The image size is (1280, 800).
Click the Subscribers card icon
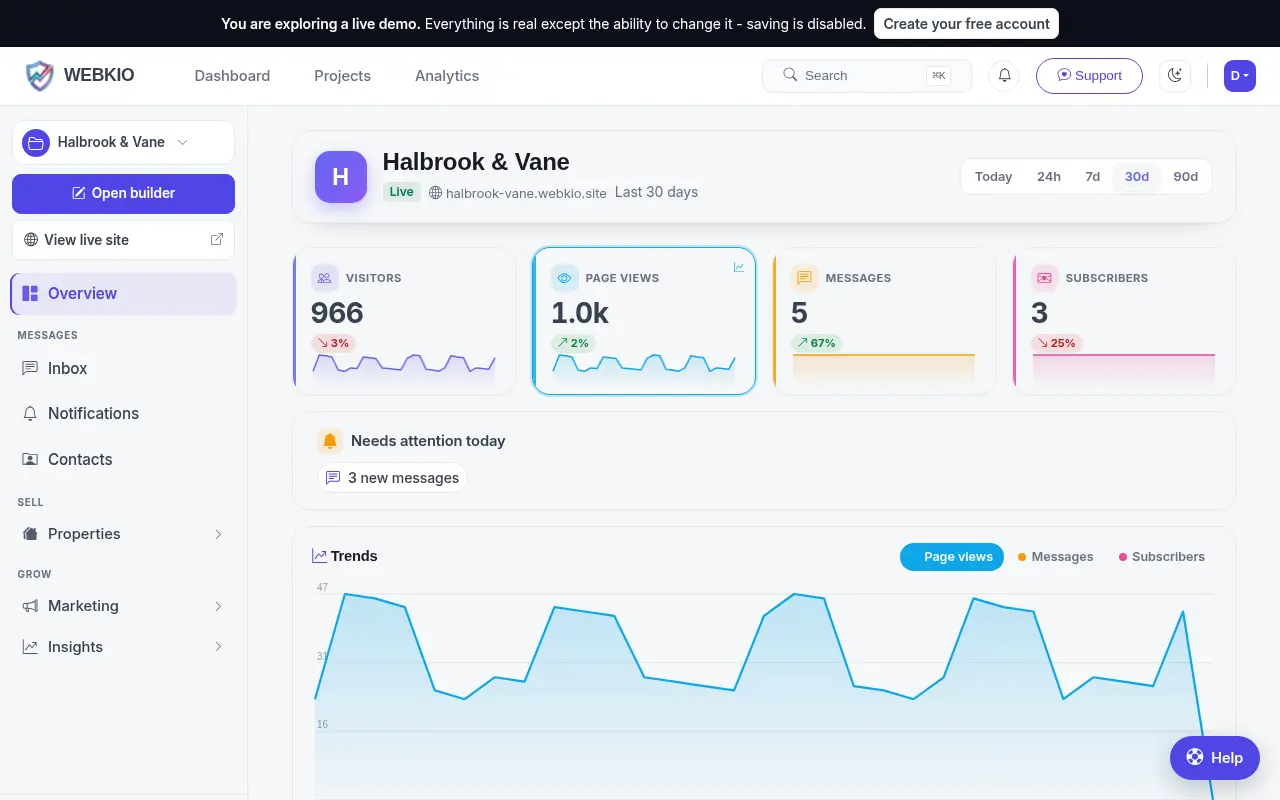1044,278
